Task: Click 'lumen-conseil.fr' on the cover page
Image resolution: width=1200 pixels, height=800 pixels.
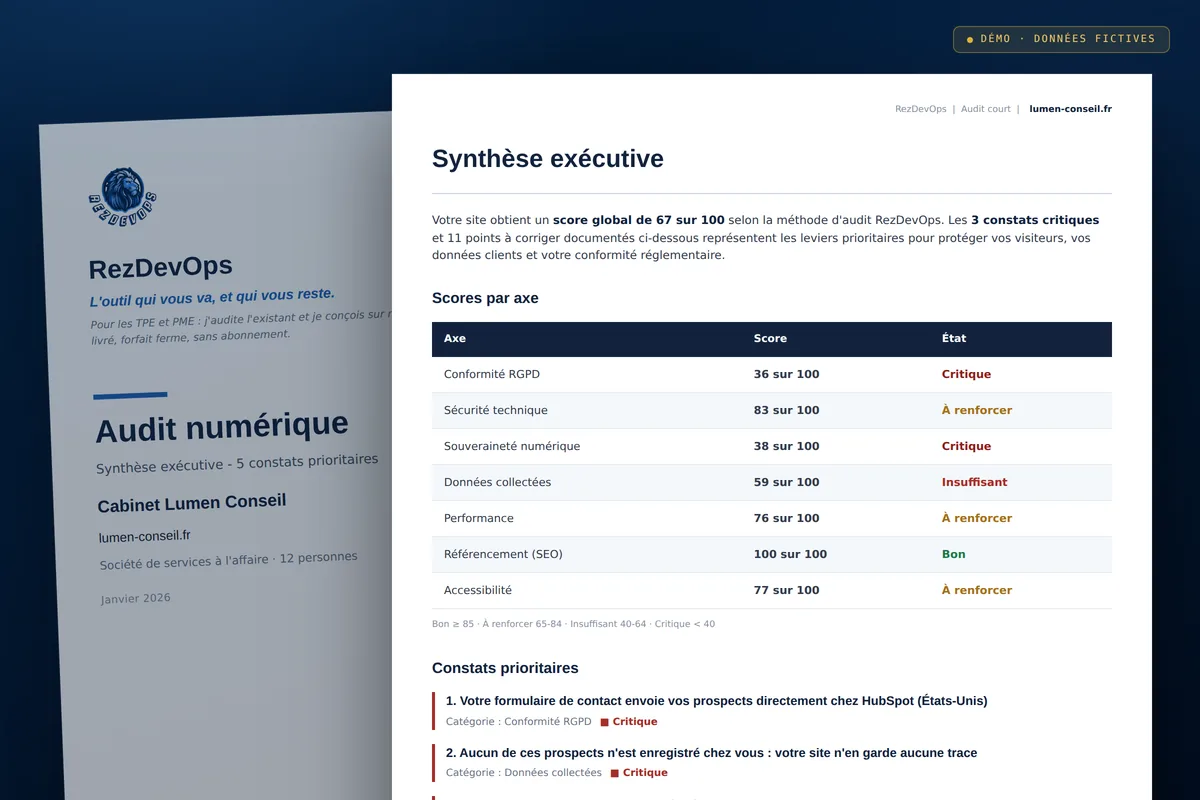Action: point(145,536)
